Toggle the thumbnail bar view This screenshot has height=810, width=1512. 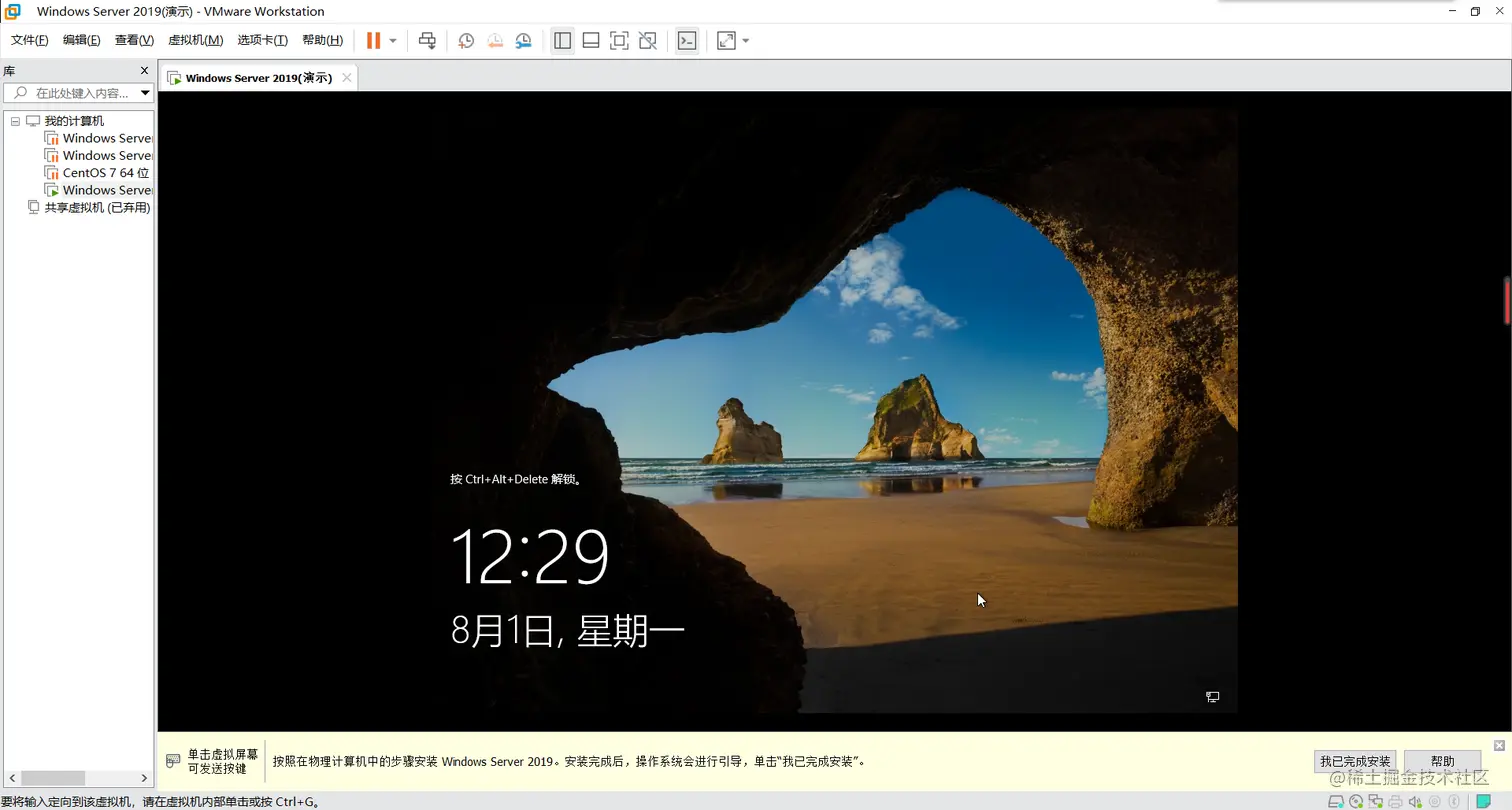[590, 40]
